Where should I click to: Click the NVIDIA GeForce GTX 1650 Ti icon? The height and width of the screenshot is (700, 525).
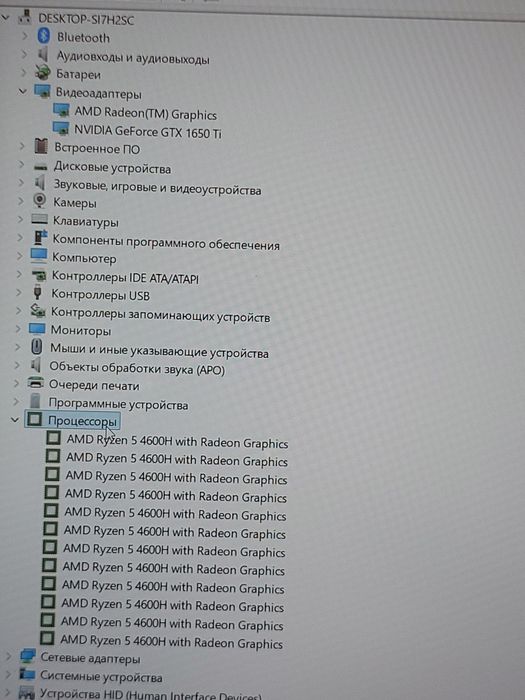click(x=60, y=129)
